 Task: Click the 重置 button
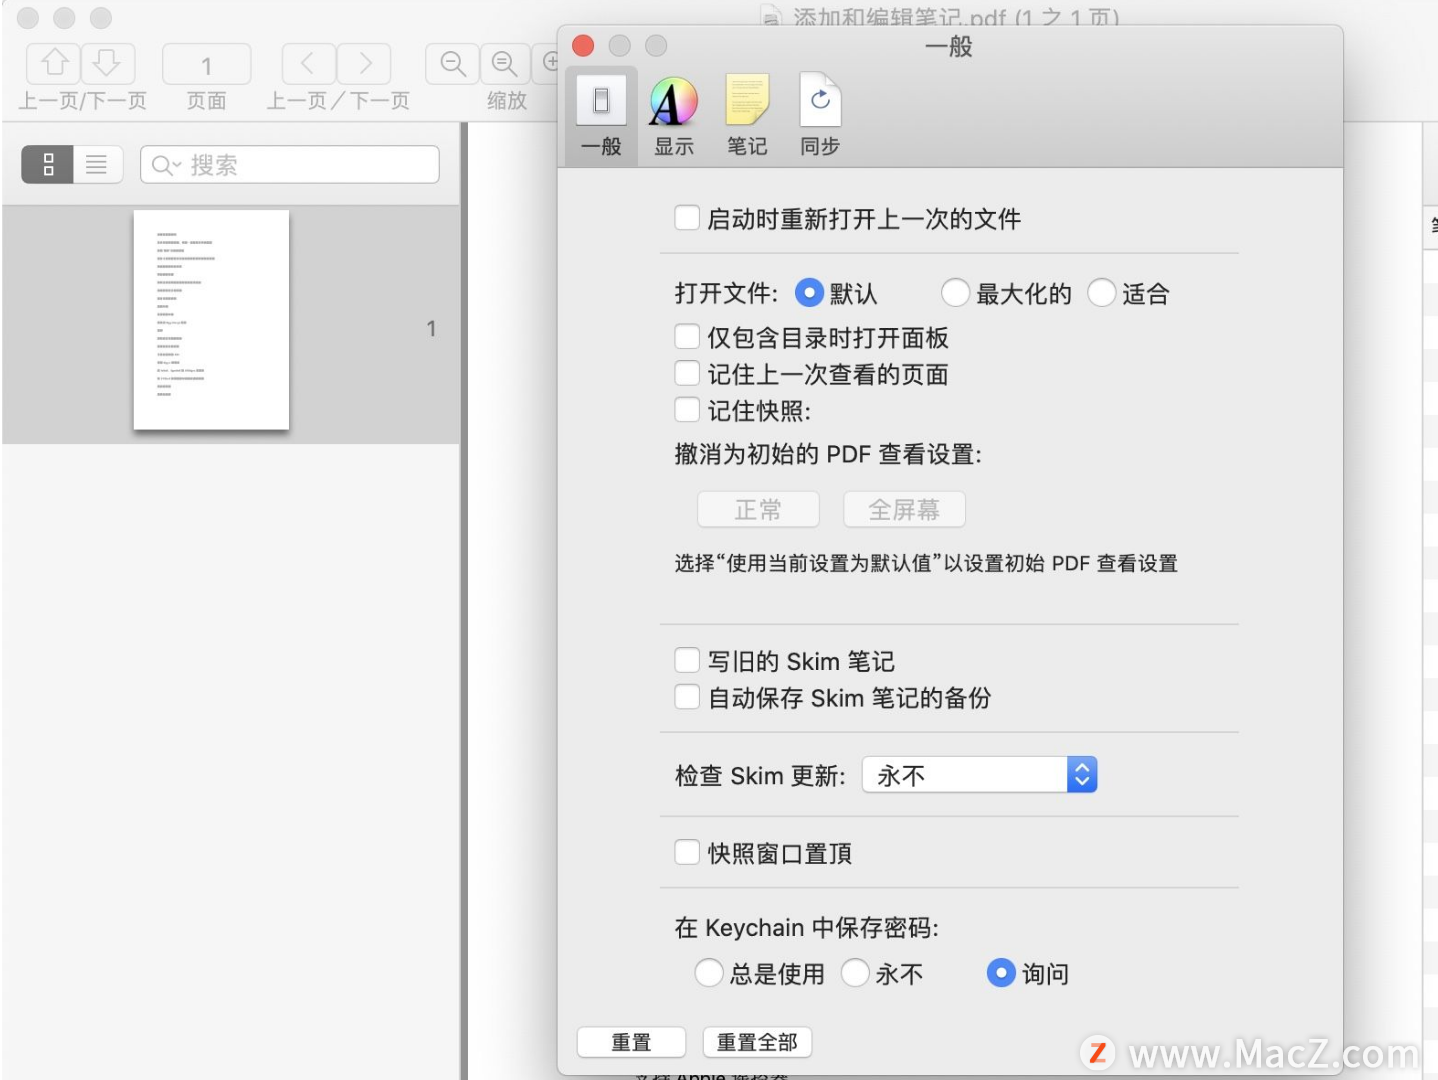coord(631,1042)
